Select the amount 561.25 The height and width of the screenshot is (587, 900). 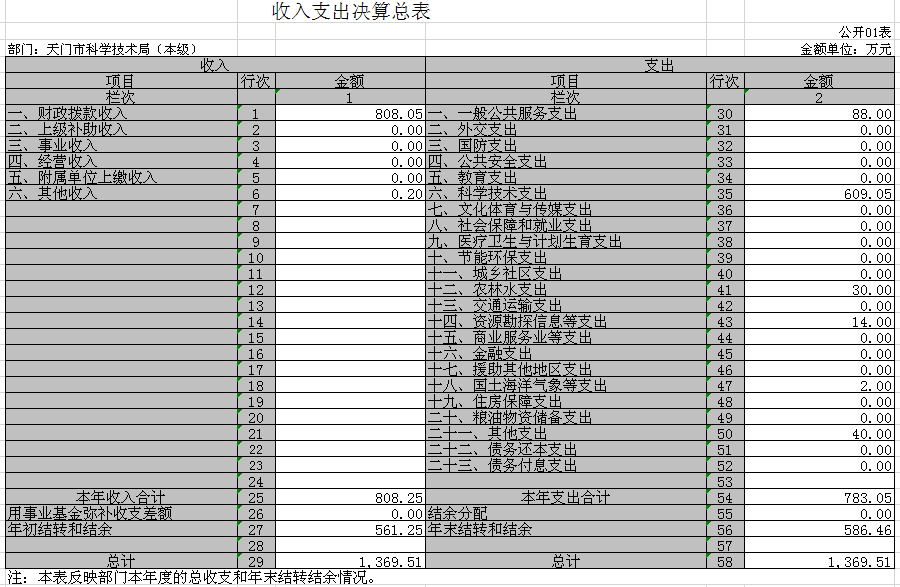click(350, 530)
